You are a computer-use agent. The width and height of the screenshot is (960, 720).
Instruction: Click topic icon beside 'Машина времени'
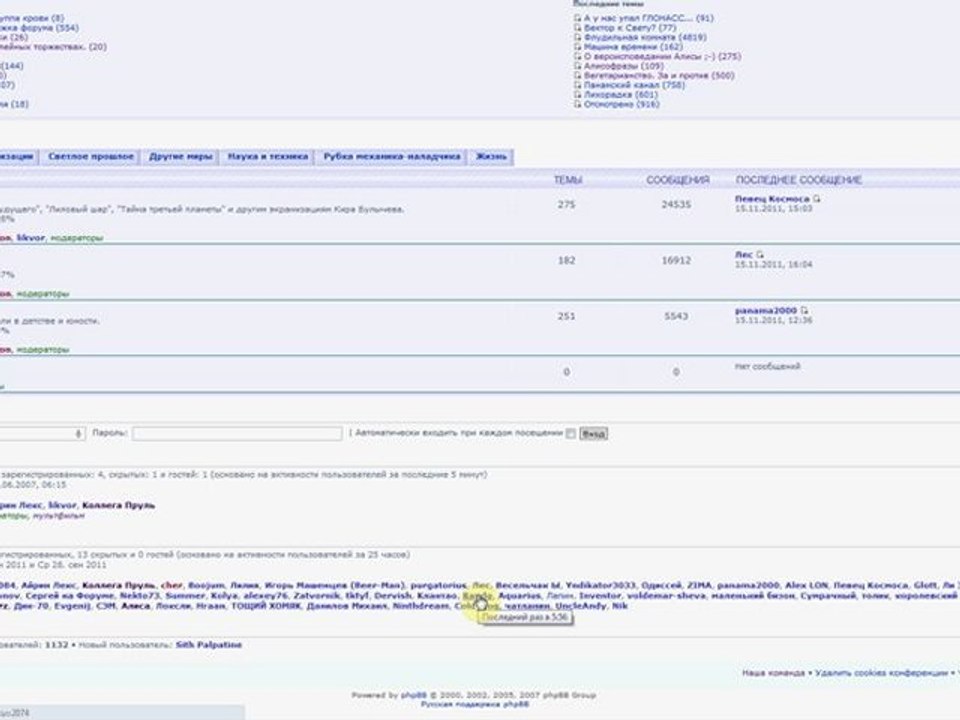pyautogui.click(x=577, y=47)
